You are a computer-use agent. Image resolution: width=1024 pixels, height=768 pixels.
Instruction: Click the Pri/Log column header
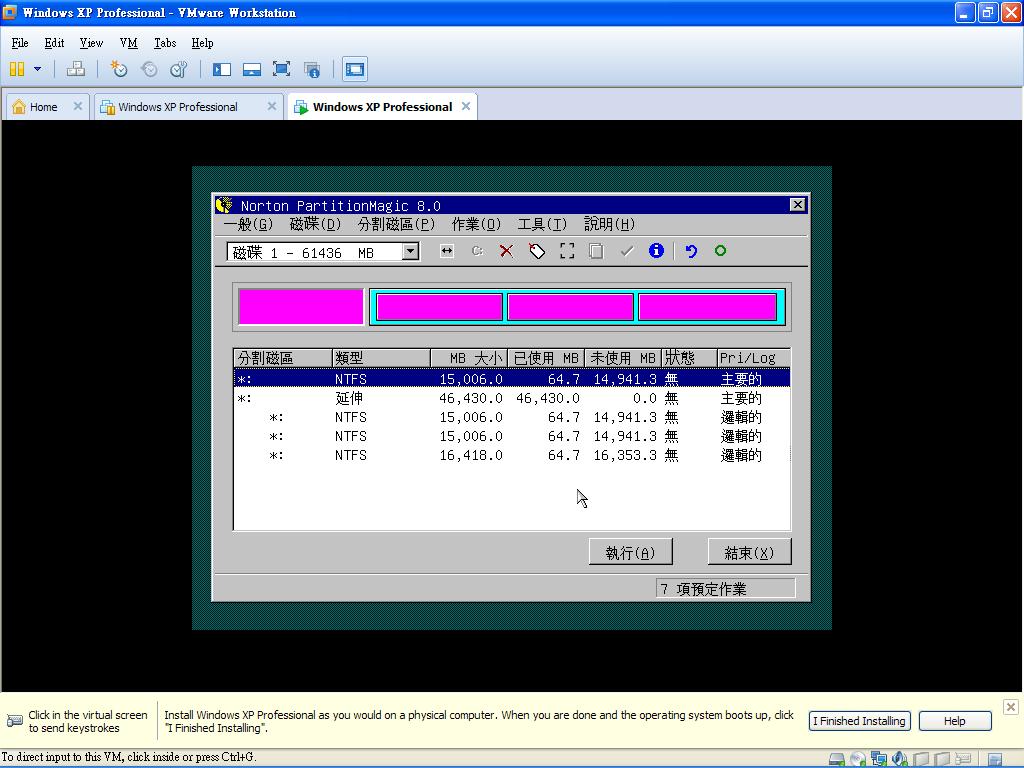point(753,358)
